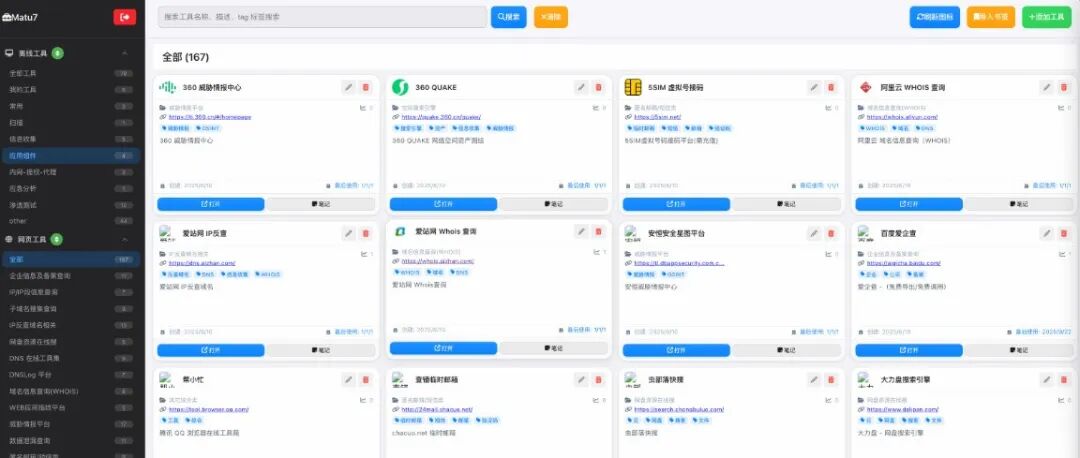Click 打开 on the 360 QUAKE card
Image resolution: width=1080 pixels, height=458 pixels.
pos(444,204)
